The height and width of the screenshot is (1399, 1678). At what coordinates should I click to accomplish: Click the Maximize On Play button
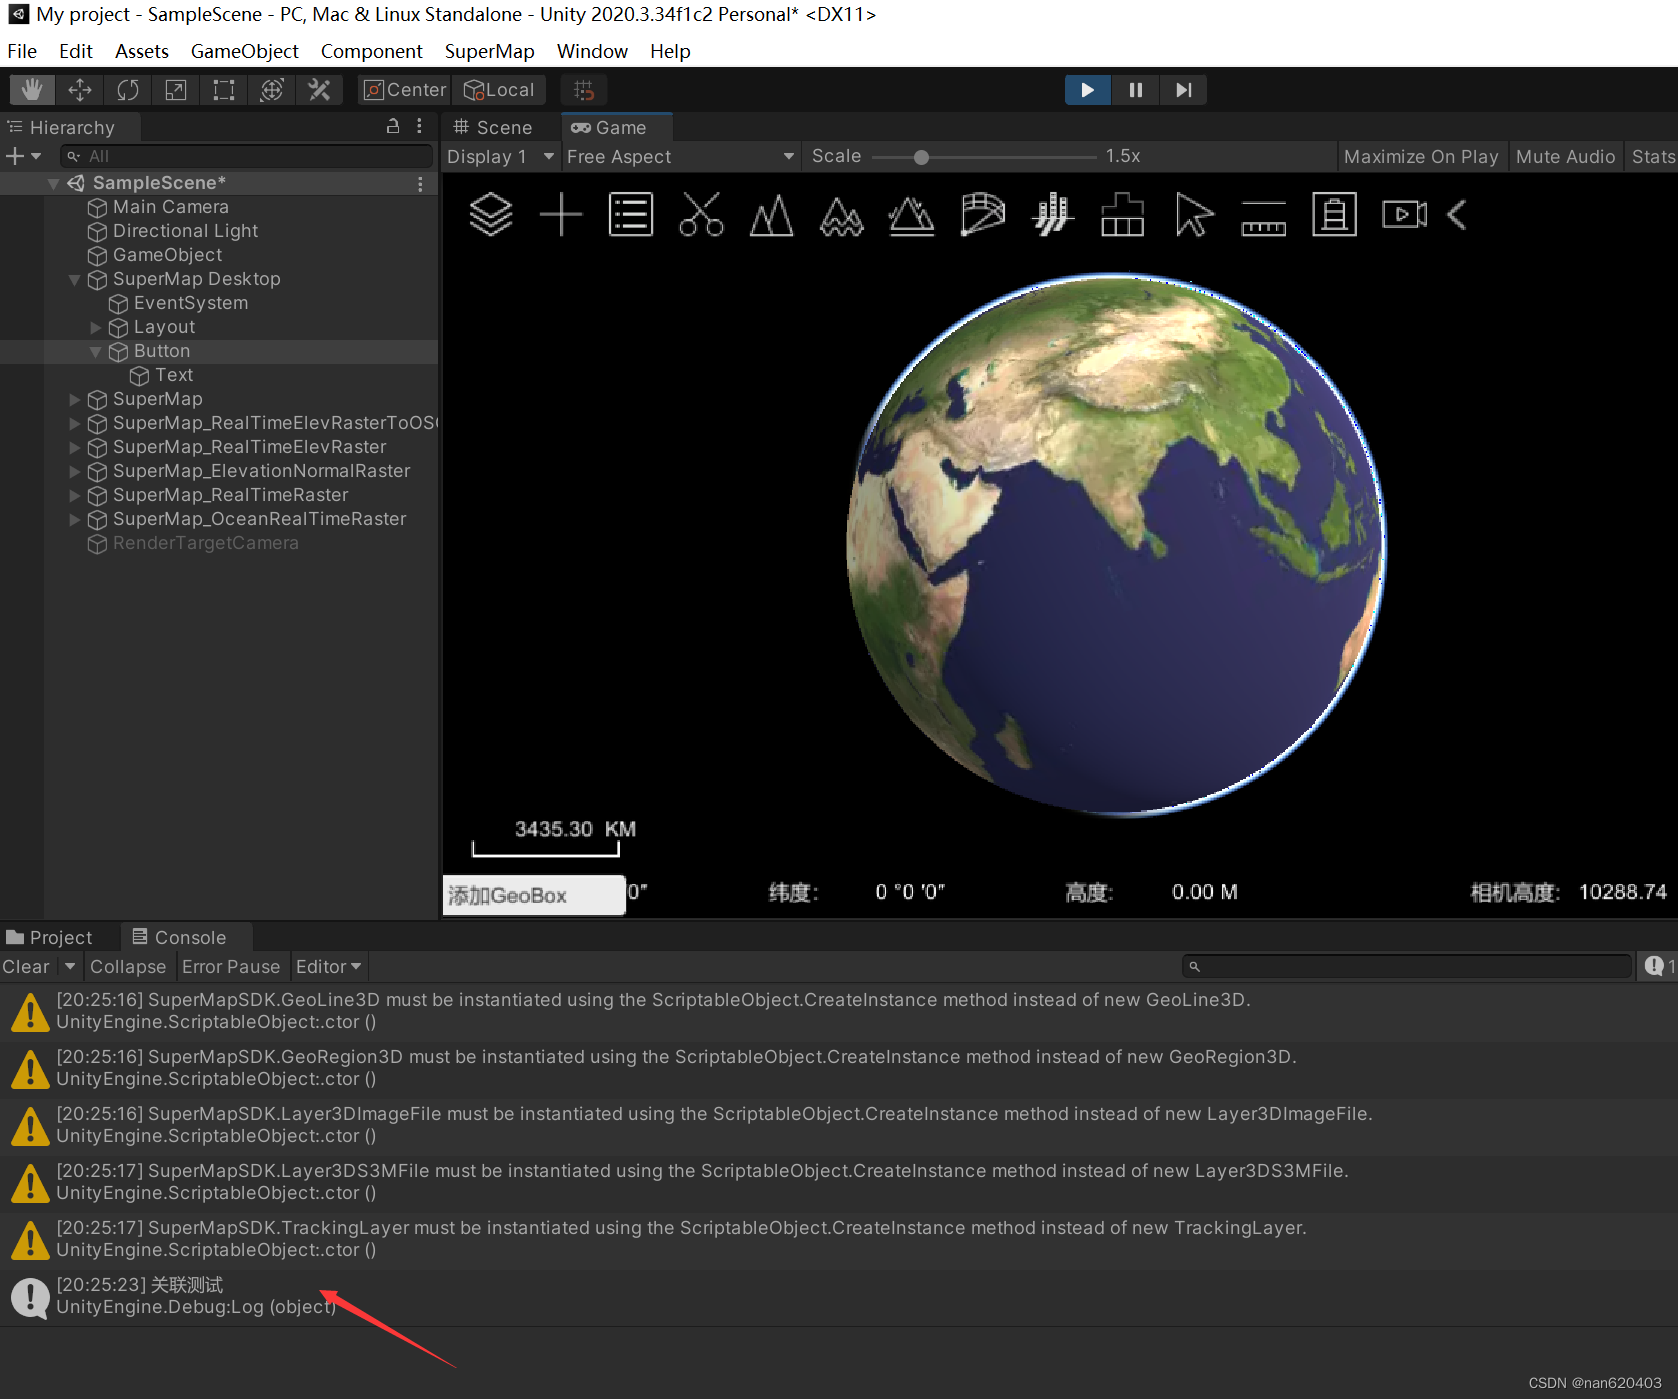tap(1421, 156)
